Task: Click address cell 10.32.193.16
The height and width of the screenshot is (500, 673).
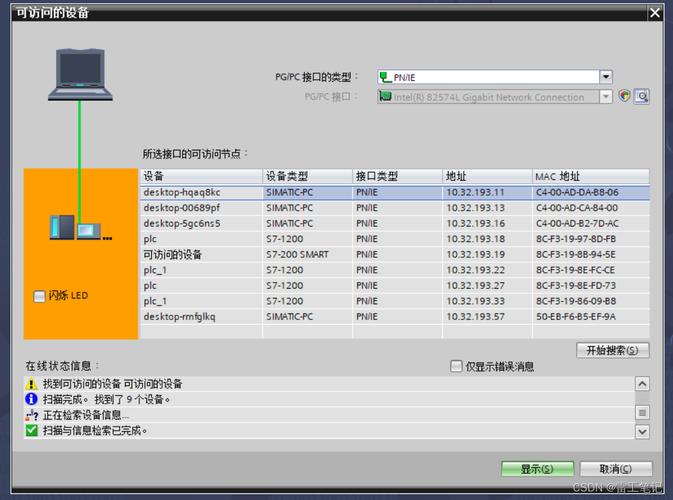Action: [487, 223]
